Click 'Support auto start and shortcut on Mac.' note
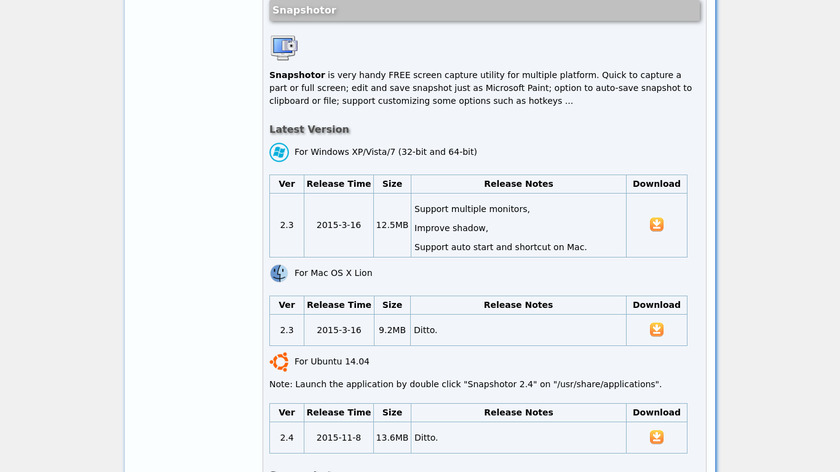This screenshot has width=840, height=472. (500, 247)
